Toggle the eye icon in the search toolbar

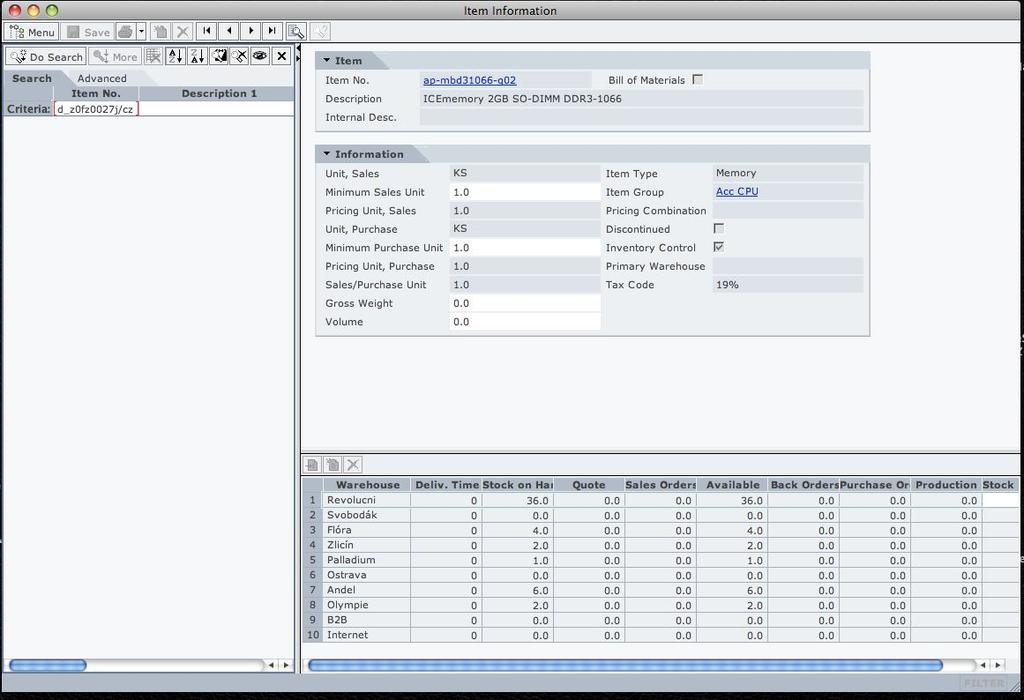(x=260, y=56)
